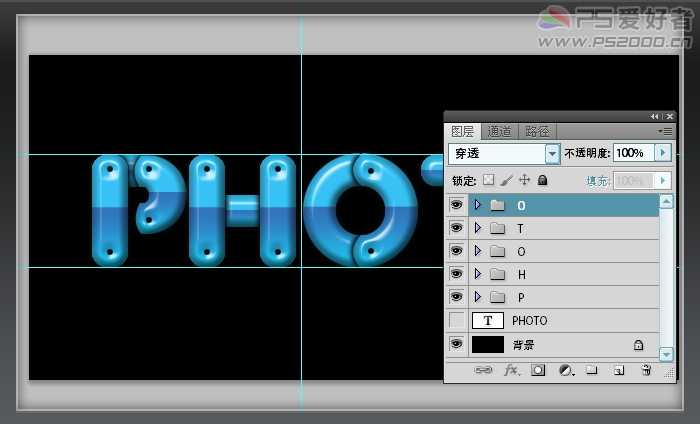The image size is (700, 424).
Task: Collapse the Layers panel with the double-arrow icon
Action: [654, 116]
